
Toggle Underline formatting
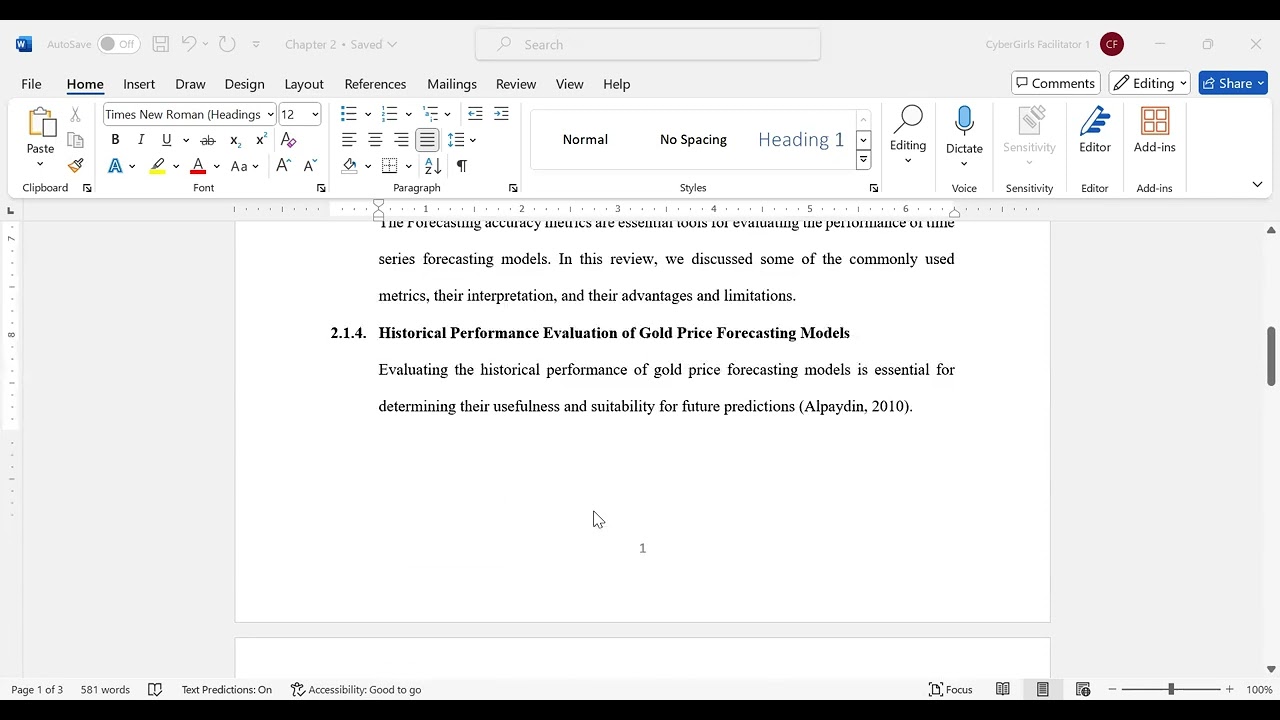167,140
